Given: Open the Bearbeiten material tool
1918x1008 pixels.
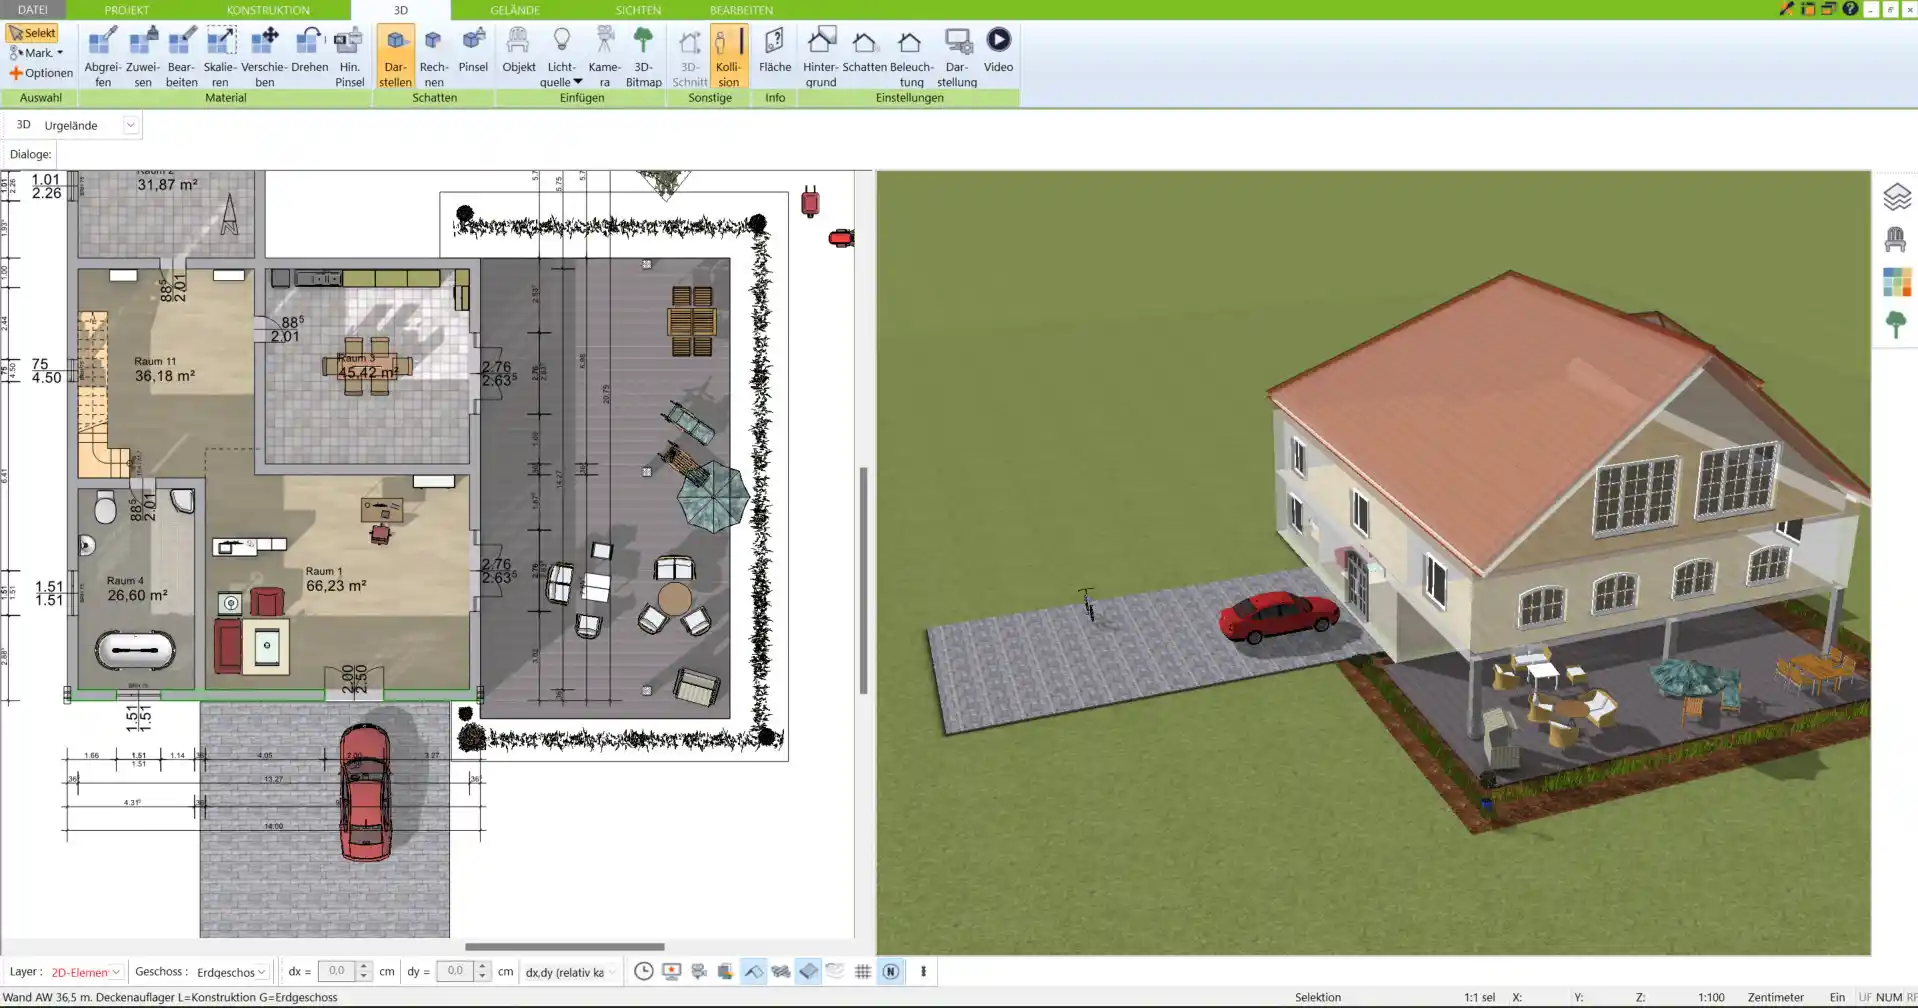Looking at the screenshot, I should 181,57.
